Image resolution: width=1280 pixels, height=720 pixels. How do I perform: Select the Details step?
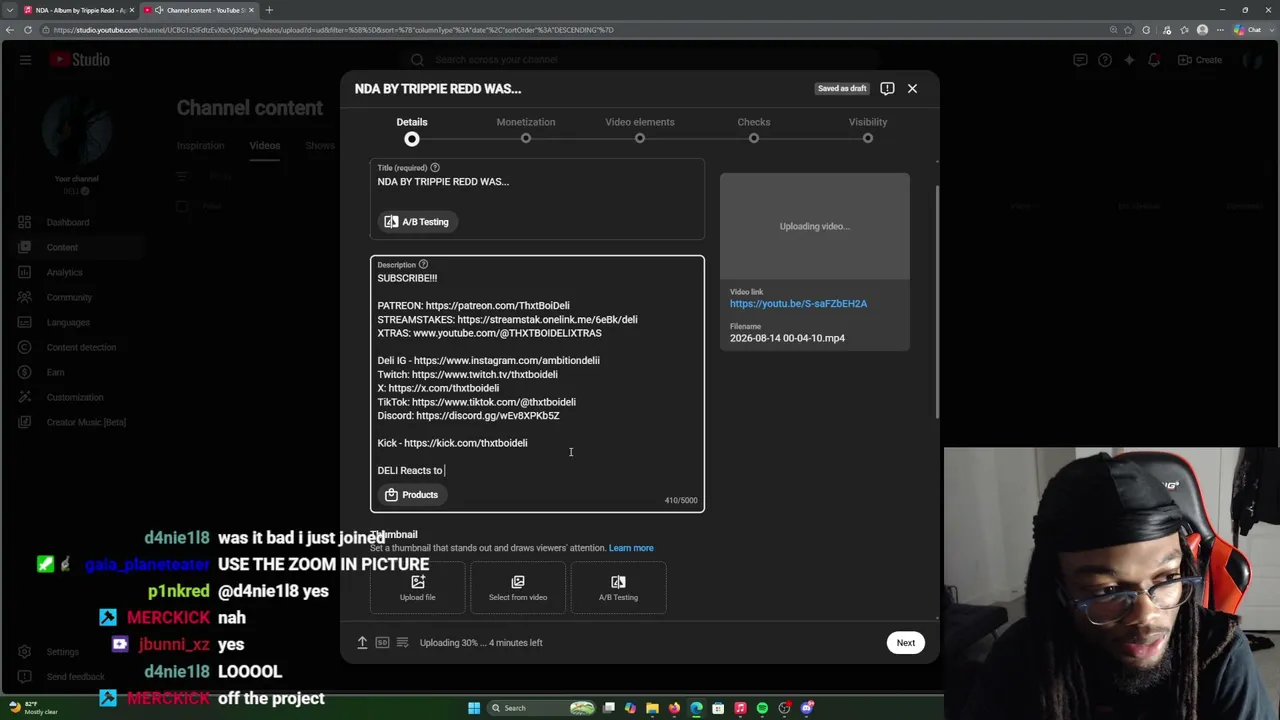412,129
